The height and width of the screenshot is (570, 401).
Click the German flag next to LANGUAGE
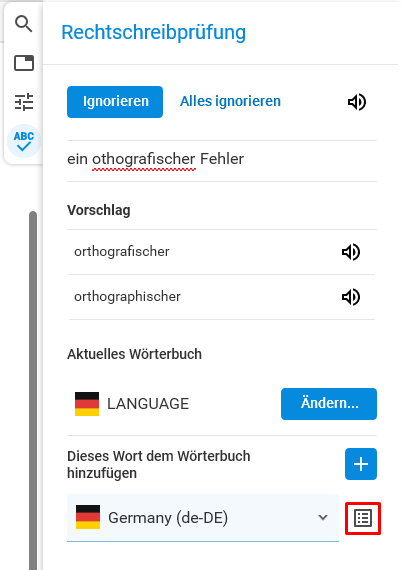pyautogui.click(x=87, y=404)
